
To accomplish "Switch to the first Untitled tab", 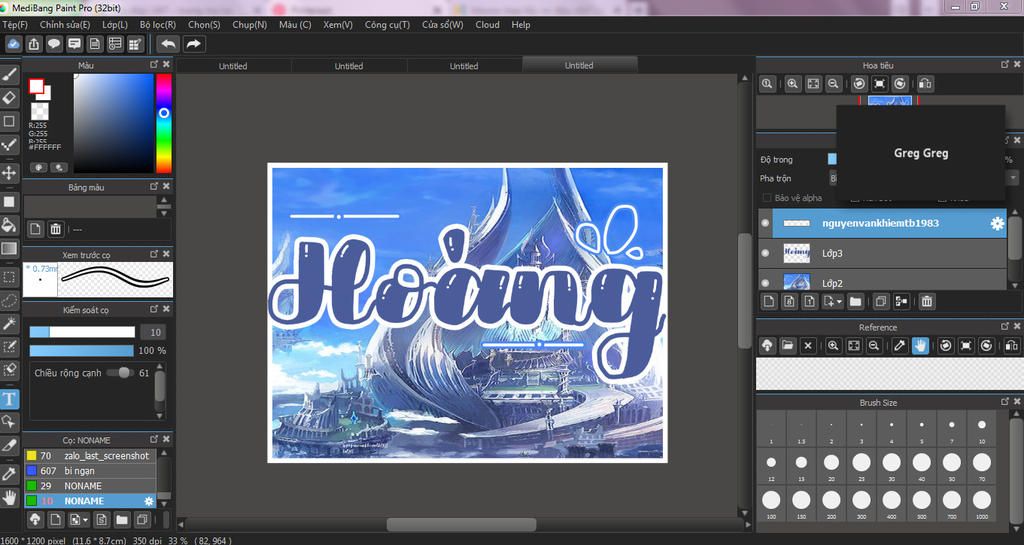I will pyautogui.click(x=233, y=66).
